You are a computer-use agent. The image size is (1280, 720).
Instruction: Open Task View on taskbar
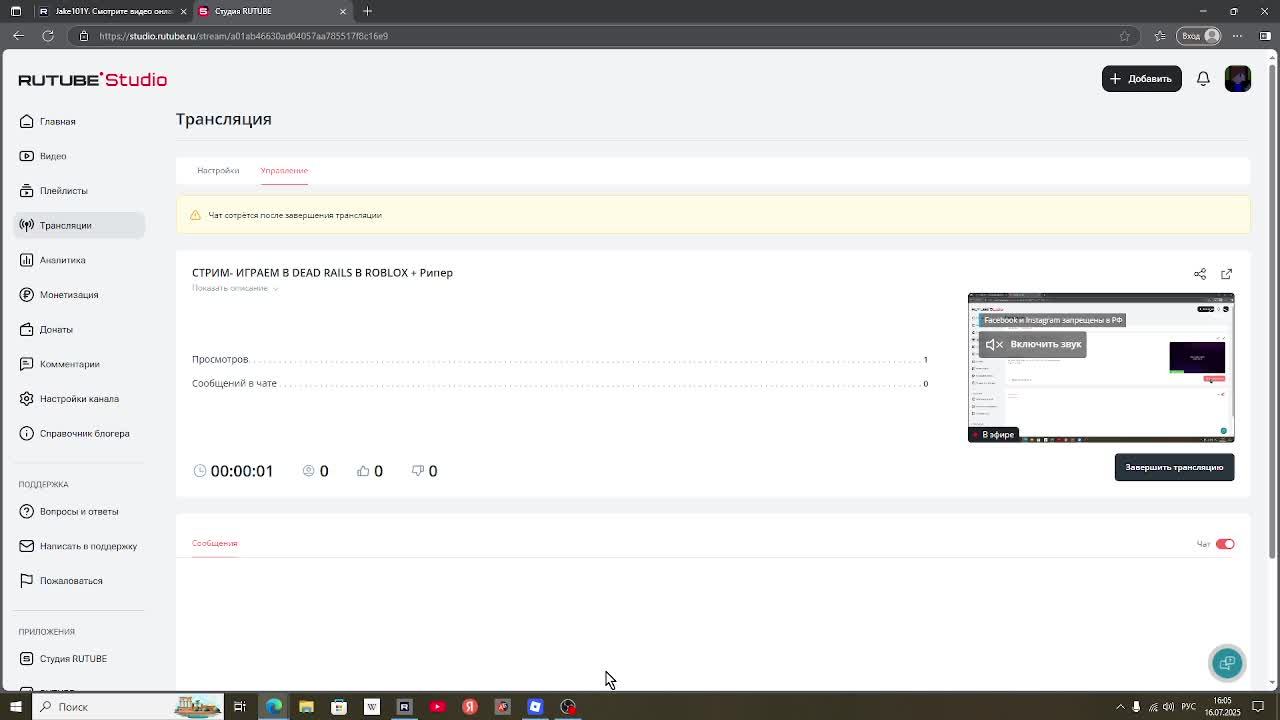(240, 707)
